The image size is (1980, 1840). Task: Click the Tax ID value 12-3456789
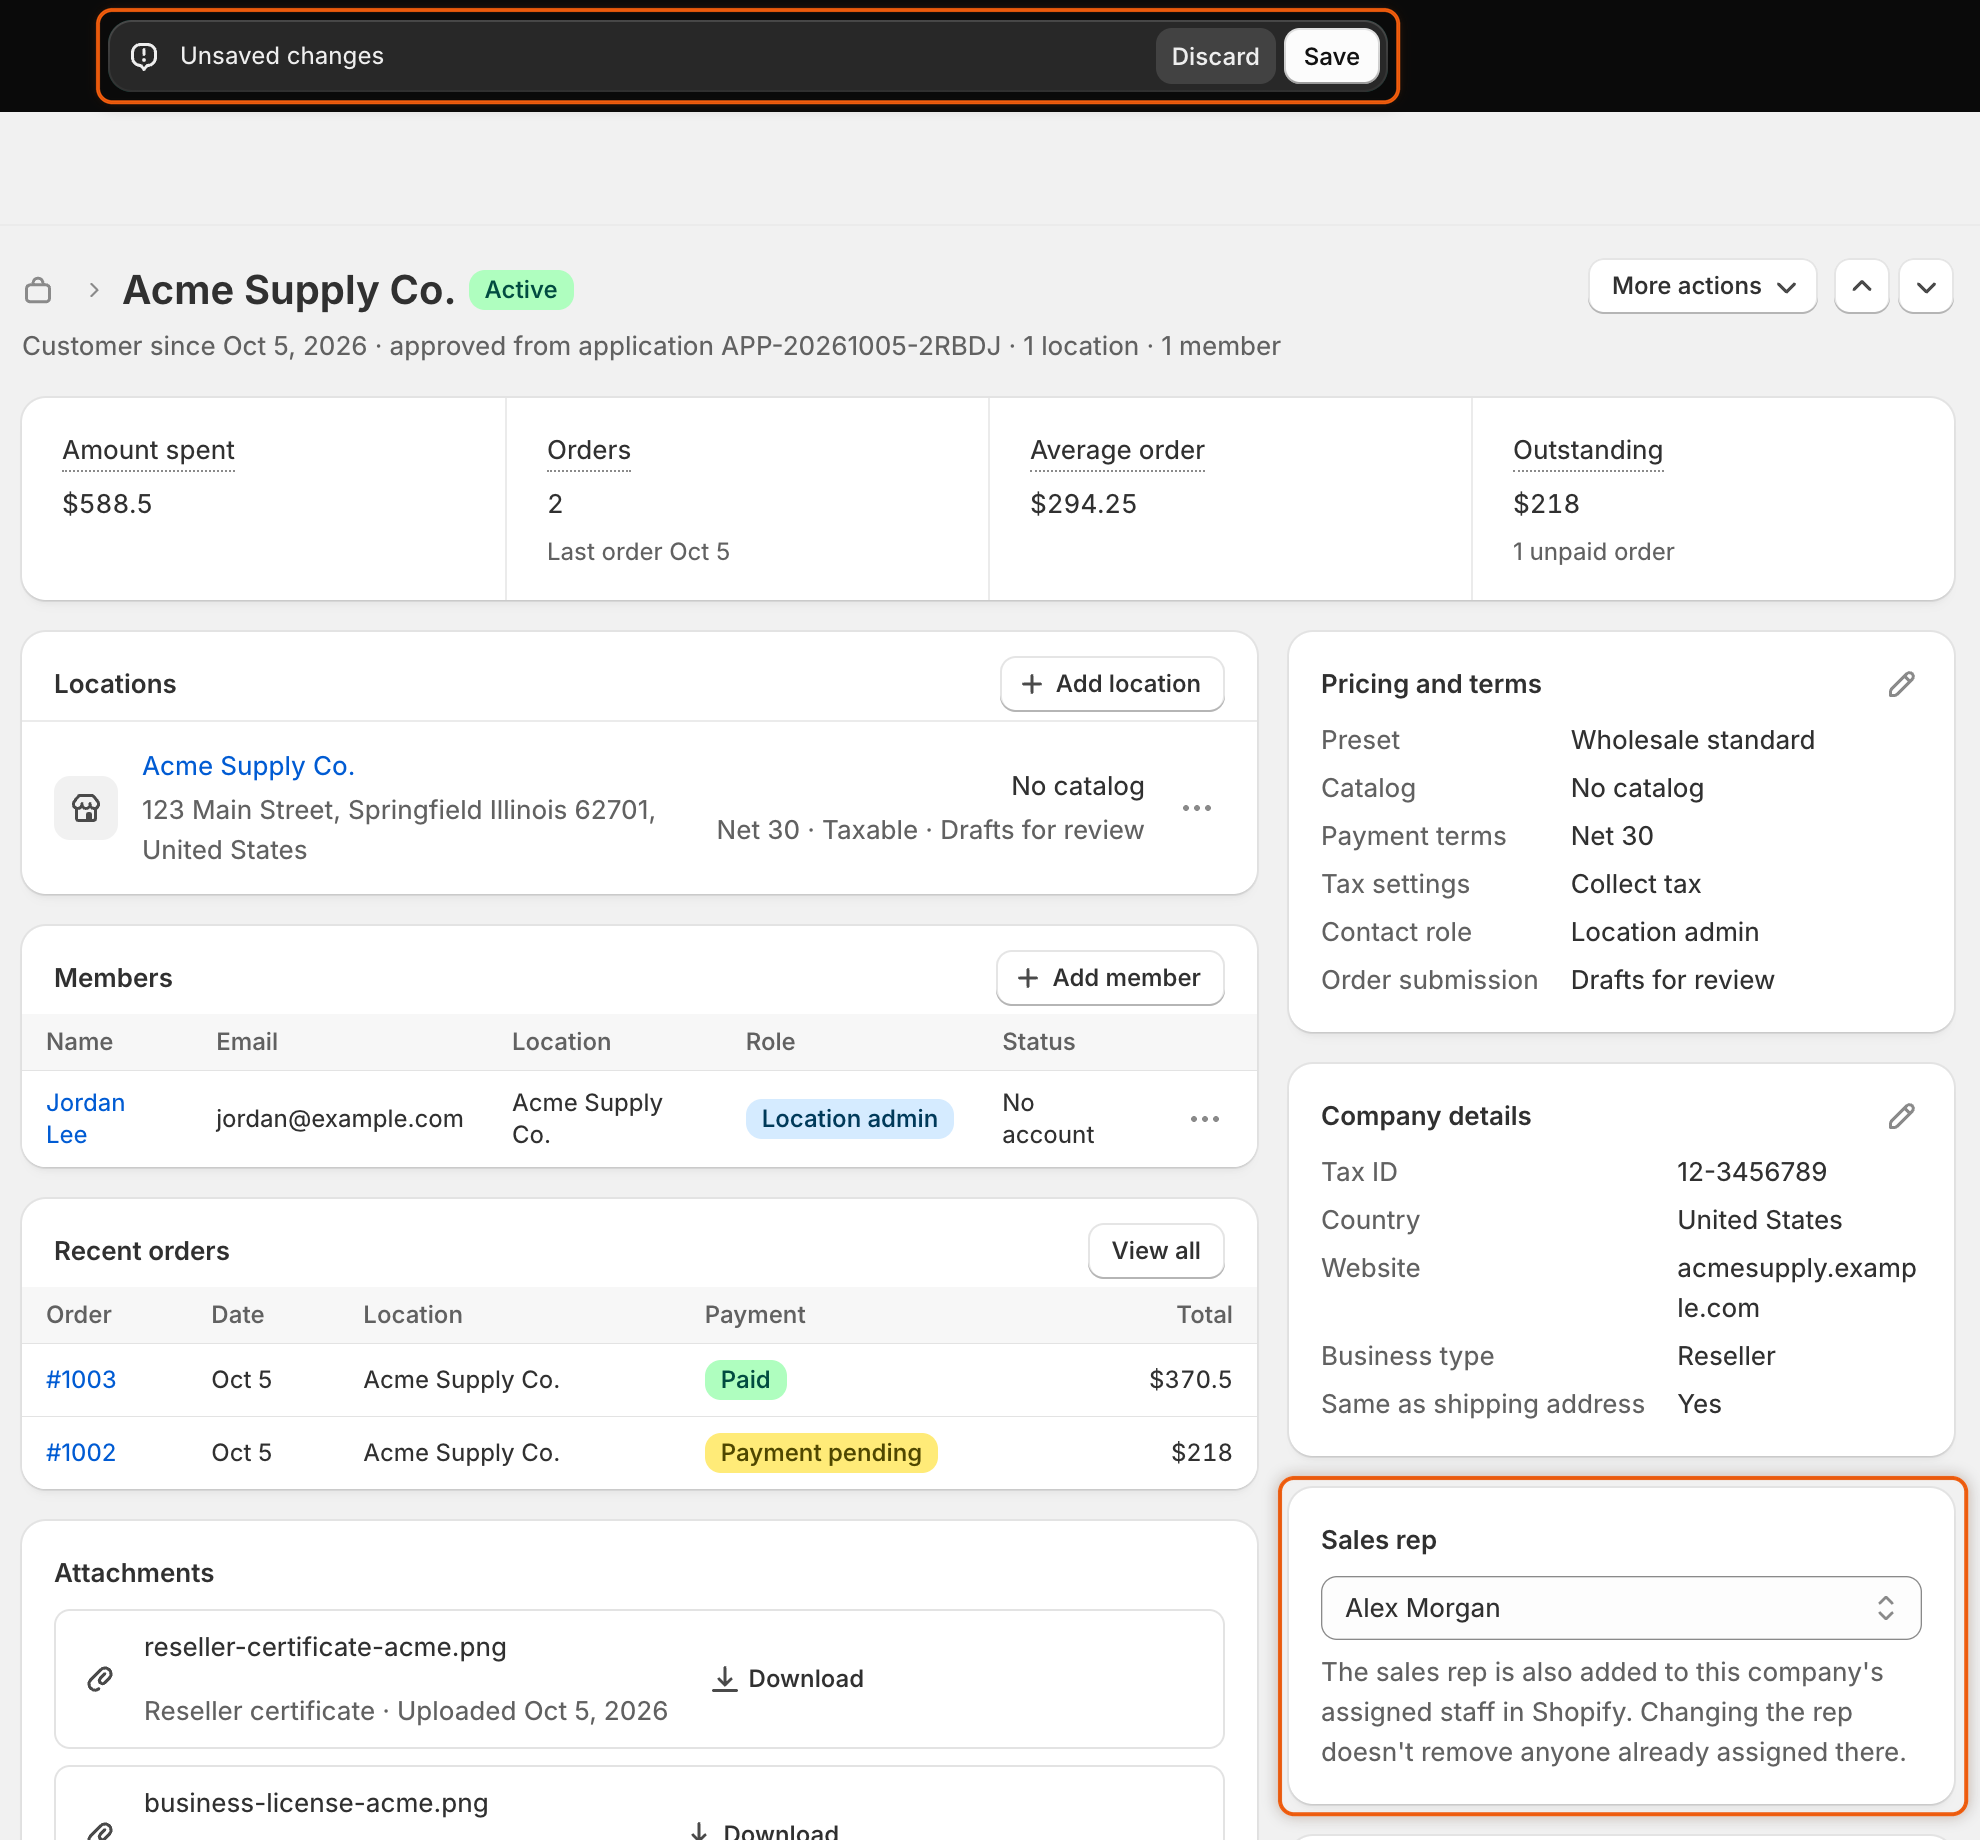pyautogui.click(x=1752, y=1172)
